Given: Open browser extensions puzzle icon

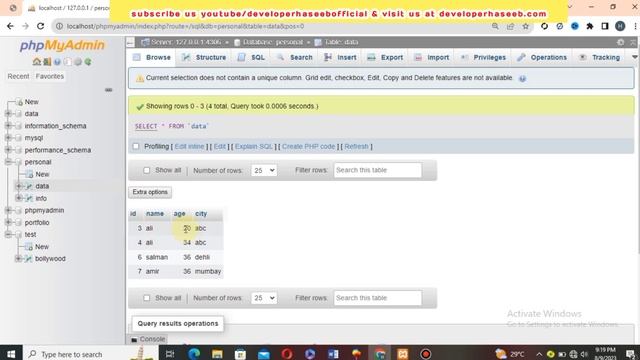Looking at the screenshot, I should 590,26.
